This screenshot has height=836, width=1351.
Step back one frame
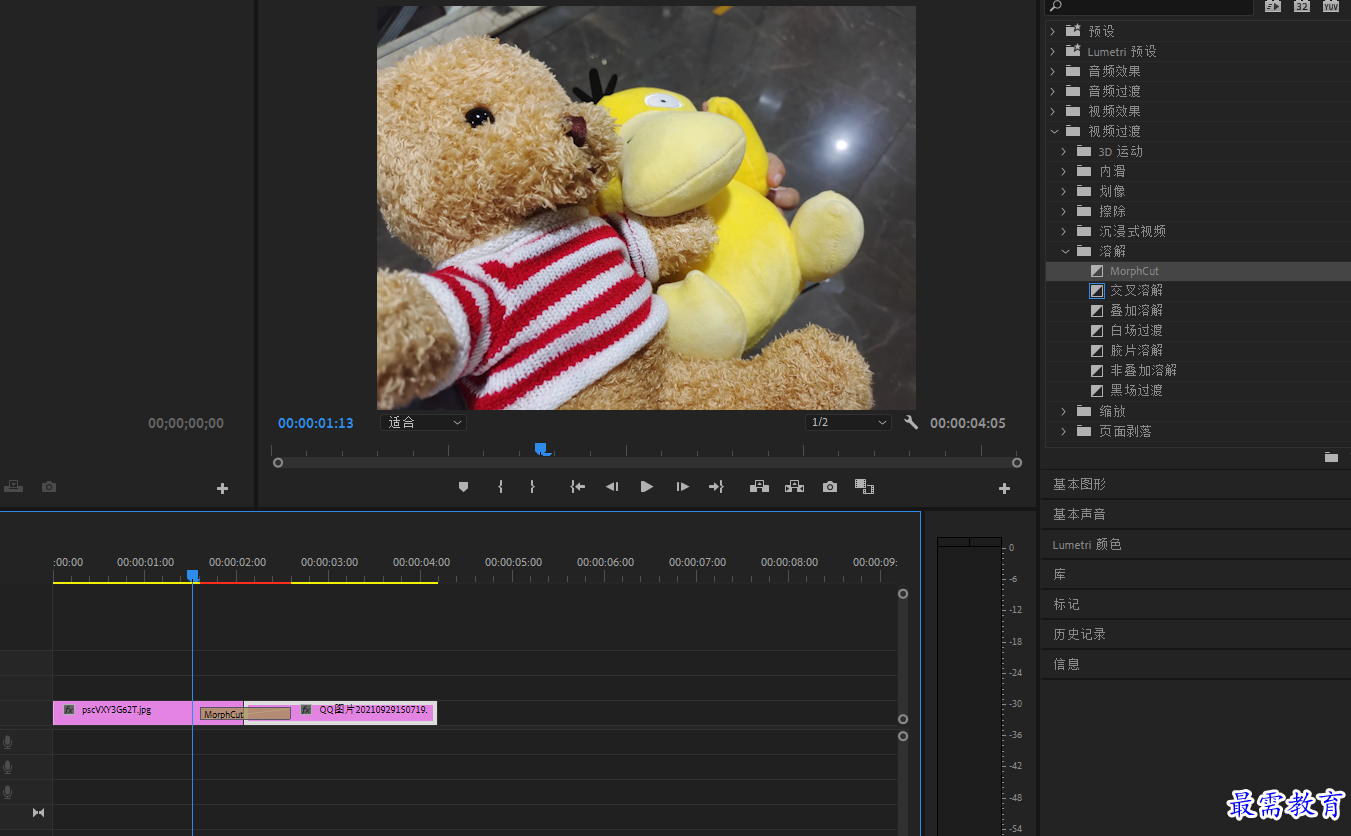point(612,487)
